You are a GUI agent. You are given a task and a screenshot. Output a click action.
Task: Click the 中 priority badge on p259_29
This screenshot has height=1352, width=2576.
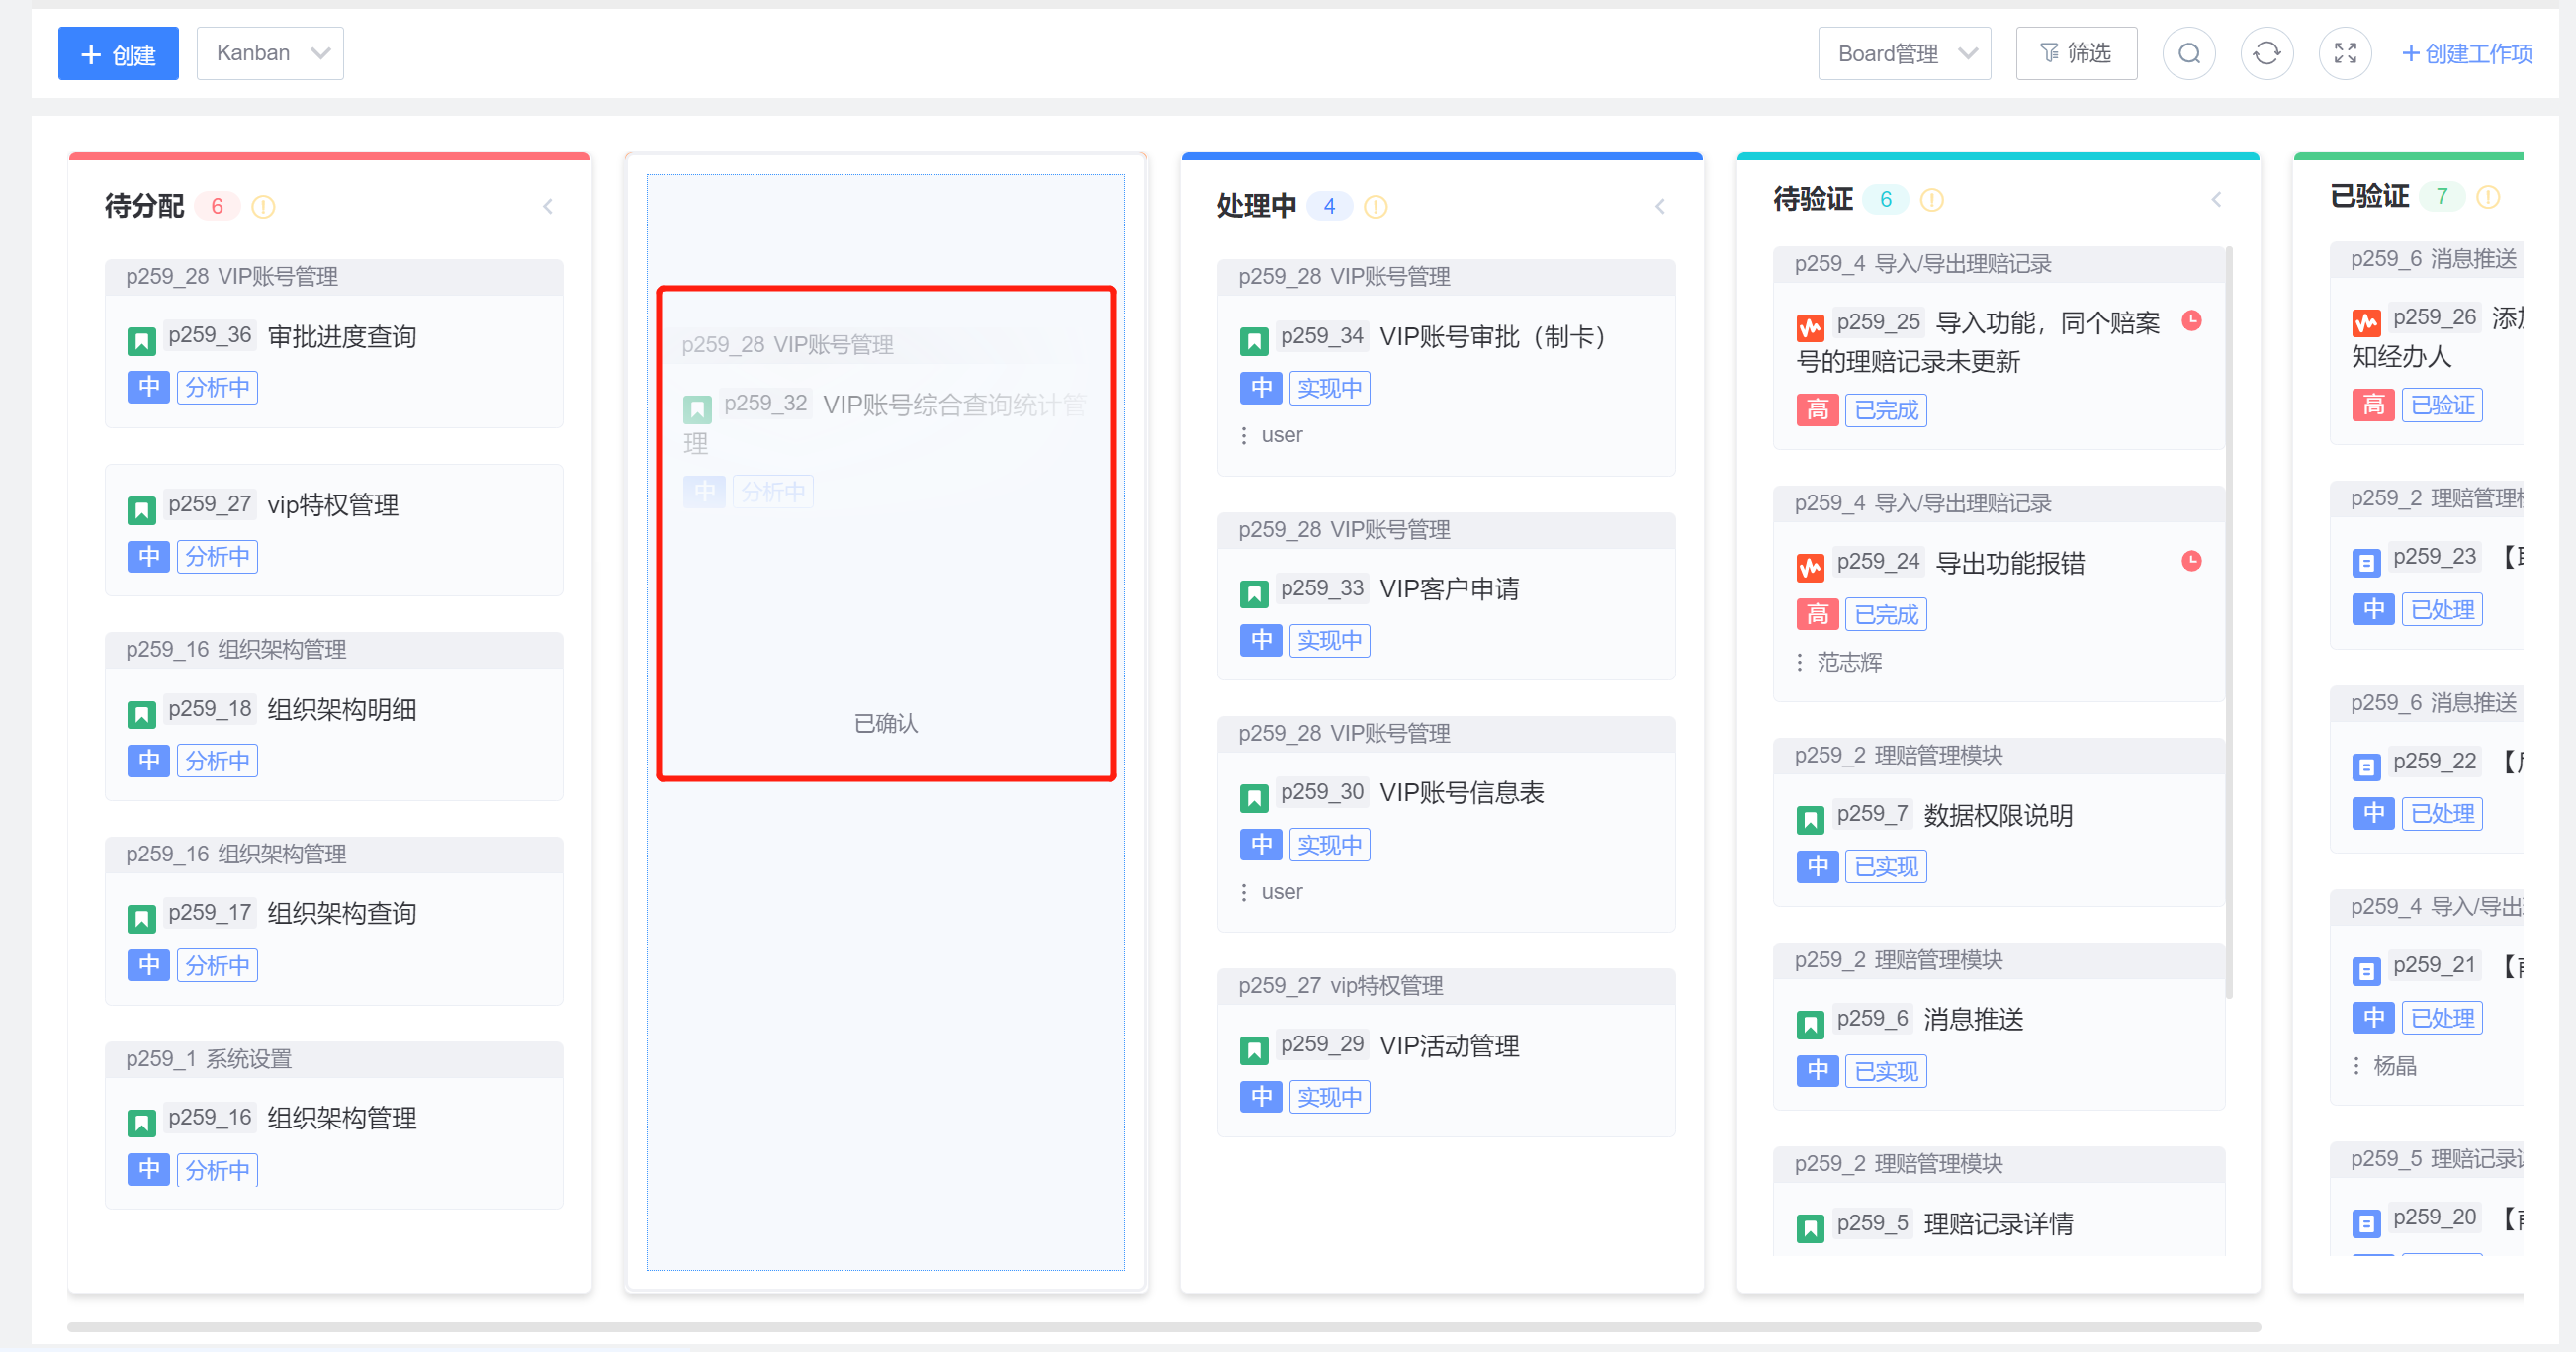pyautogui.click(x=1260, y=1098)
